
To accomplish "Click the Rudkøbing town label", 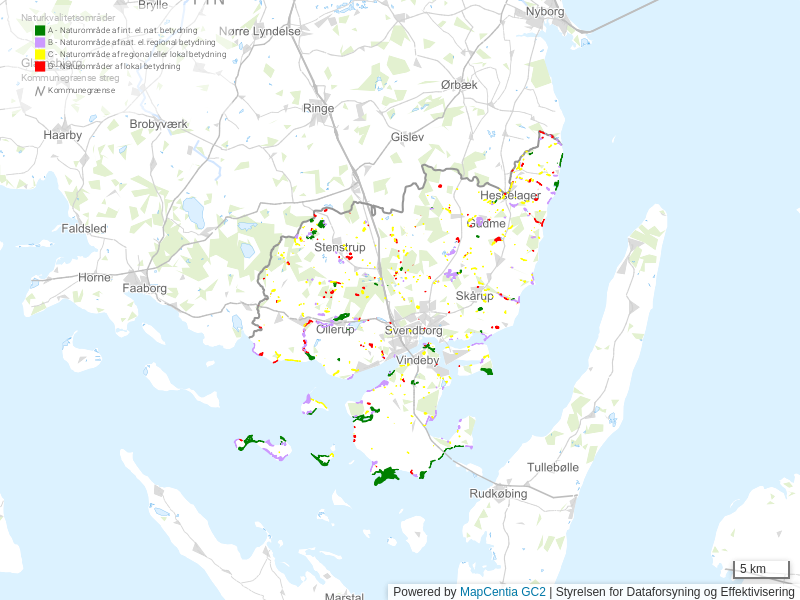I will tap(498, 493).
